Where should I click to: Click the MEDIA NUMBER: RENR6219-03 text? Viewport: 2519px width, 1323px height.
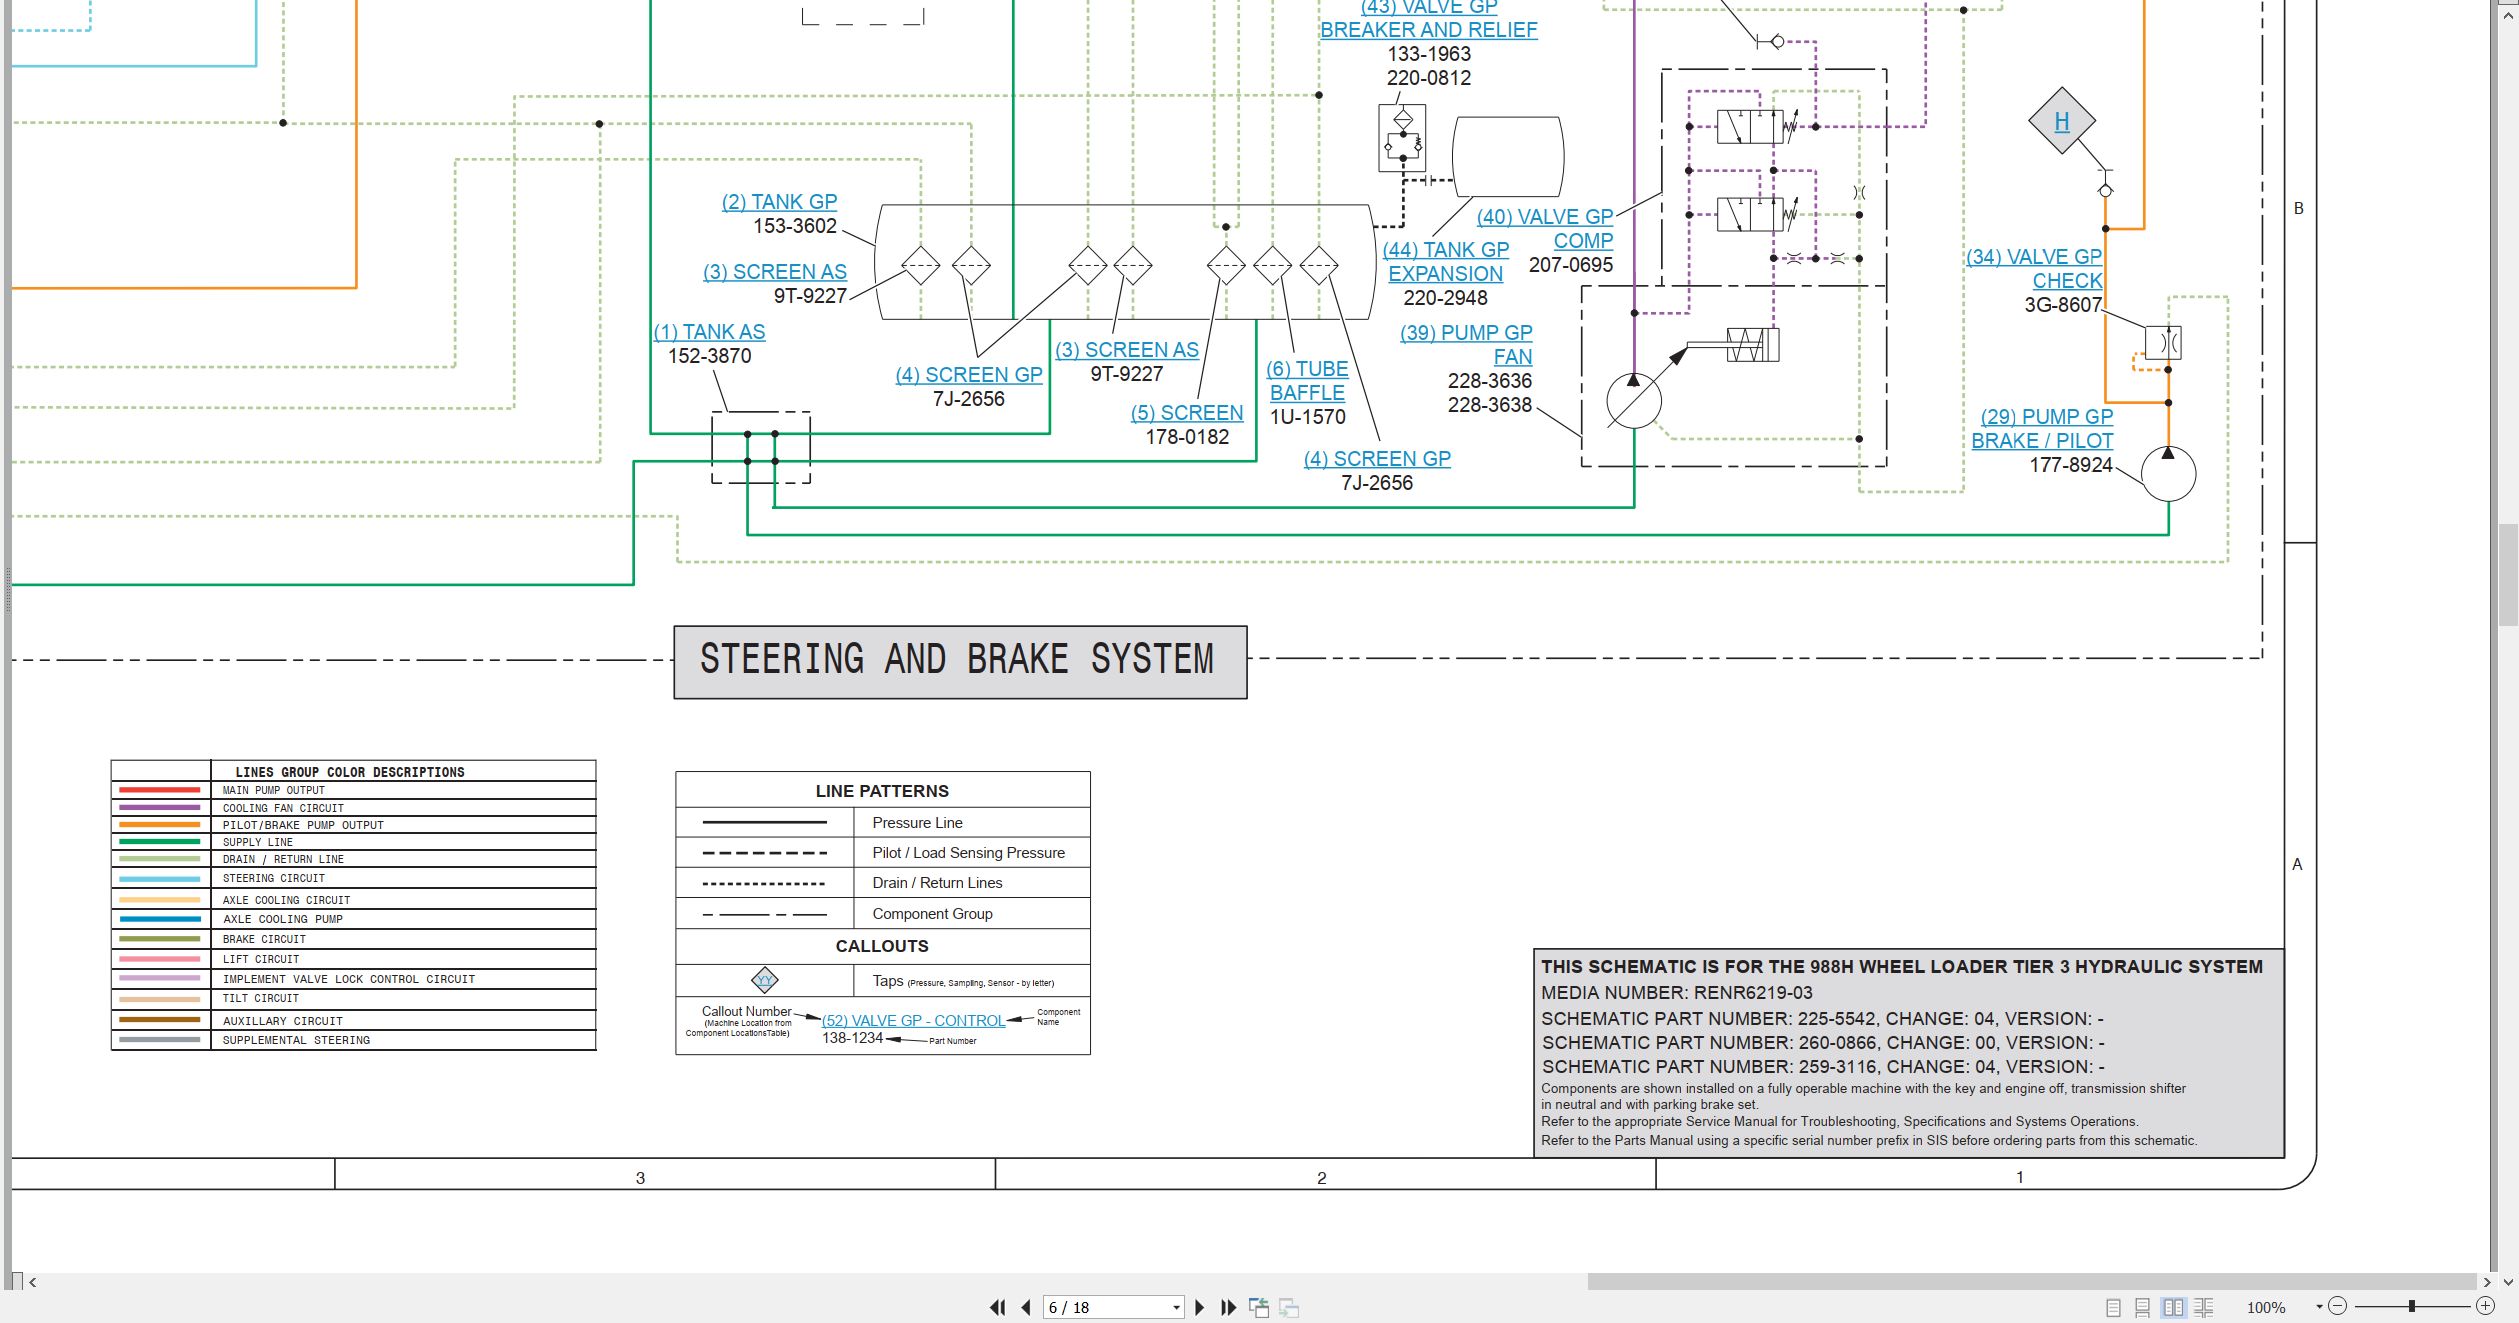tap(1677, 993)
